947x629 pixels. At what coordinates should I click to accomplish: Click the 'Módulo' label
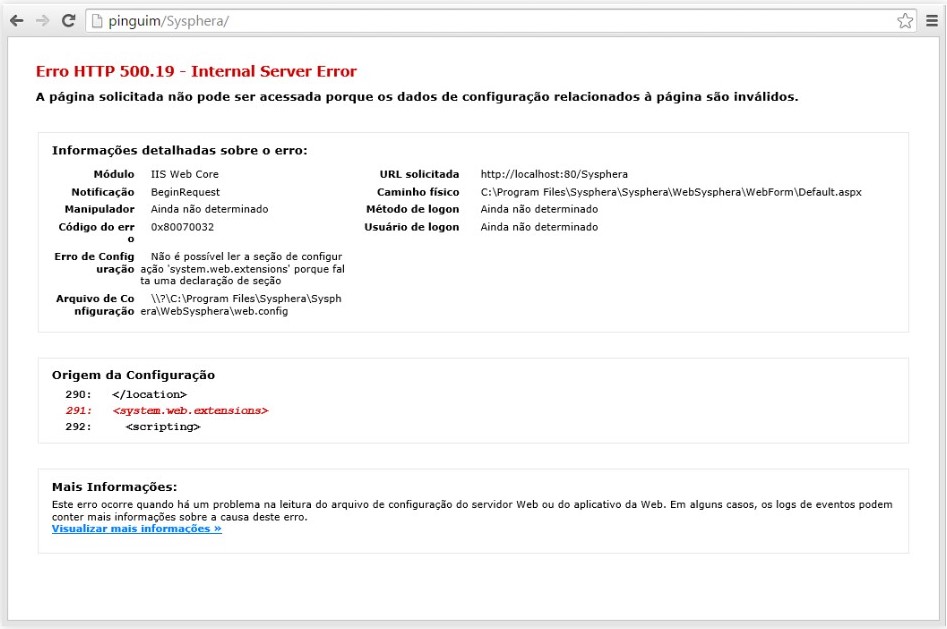(114, 175)
